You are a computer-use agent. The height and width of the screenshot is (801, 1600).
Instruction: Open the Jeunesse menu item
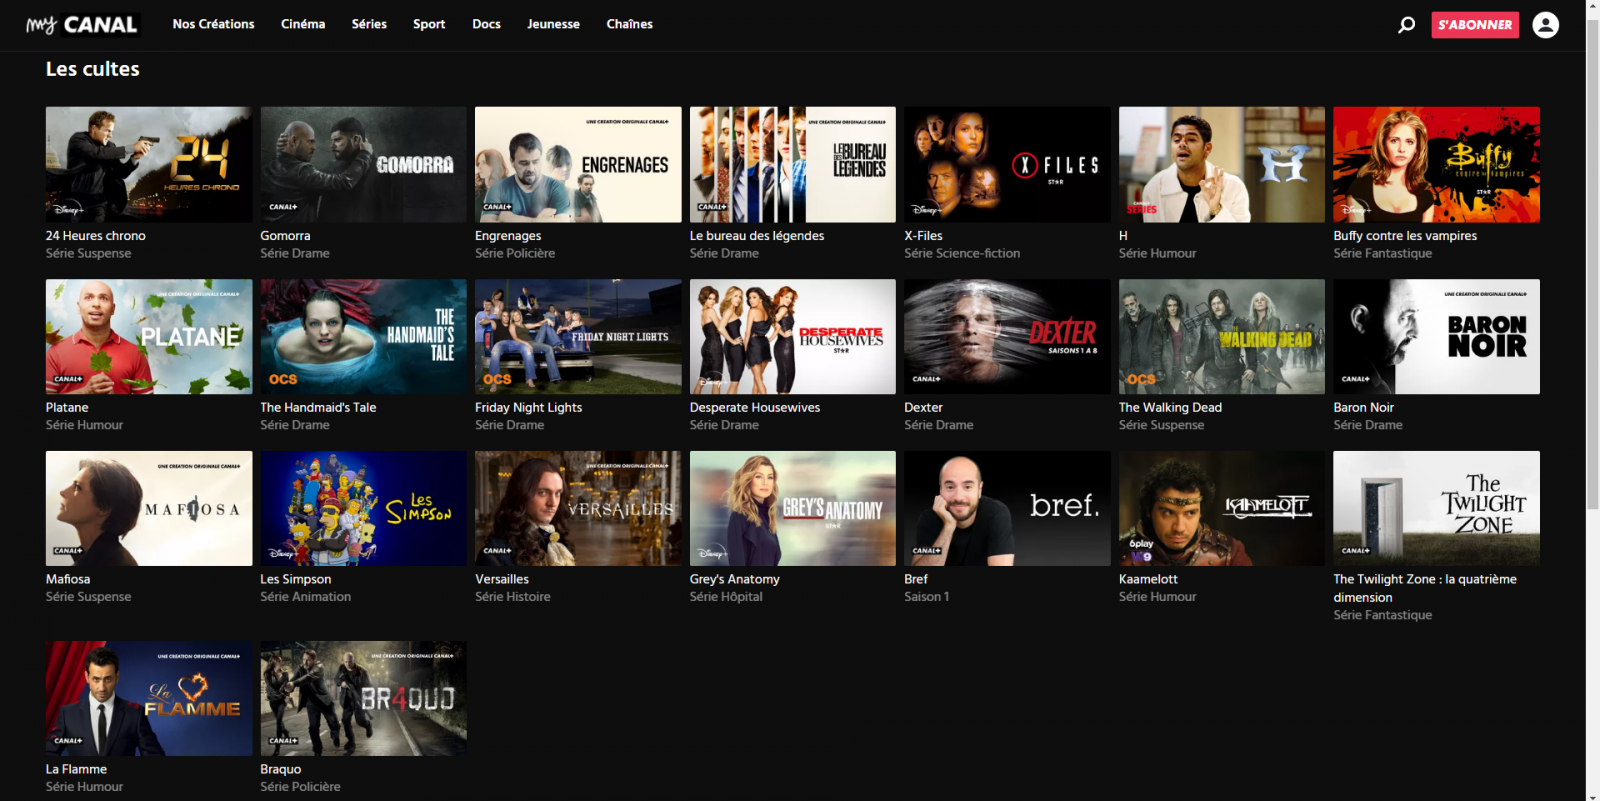tap(553, 24)
